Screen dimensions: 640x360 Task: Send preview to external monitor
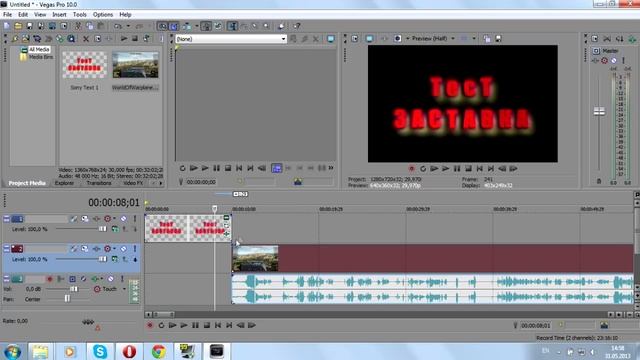[369, 39]
